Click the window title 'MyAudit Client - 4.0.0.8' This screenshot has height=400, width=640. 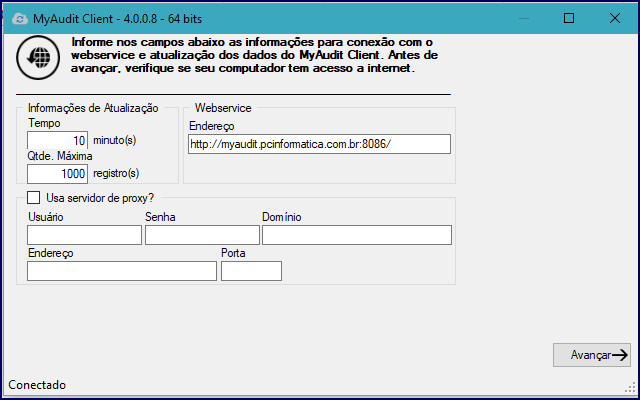(x=95, y=19)
